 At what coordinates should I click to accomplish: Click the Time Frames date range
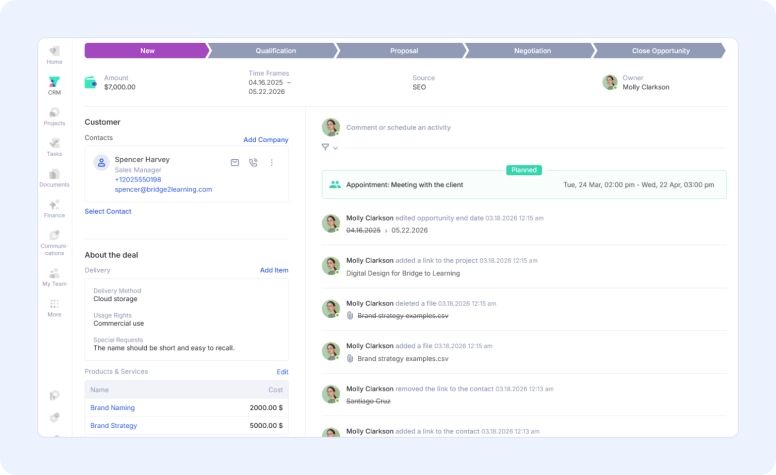270,87
